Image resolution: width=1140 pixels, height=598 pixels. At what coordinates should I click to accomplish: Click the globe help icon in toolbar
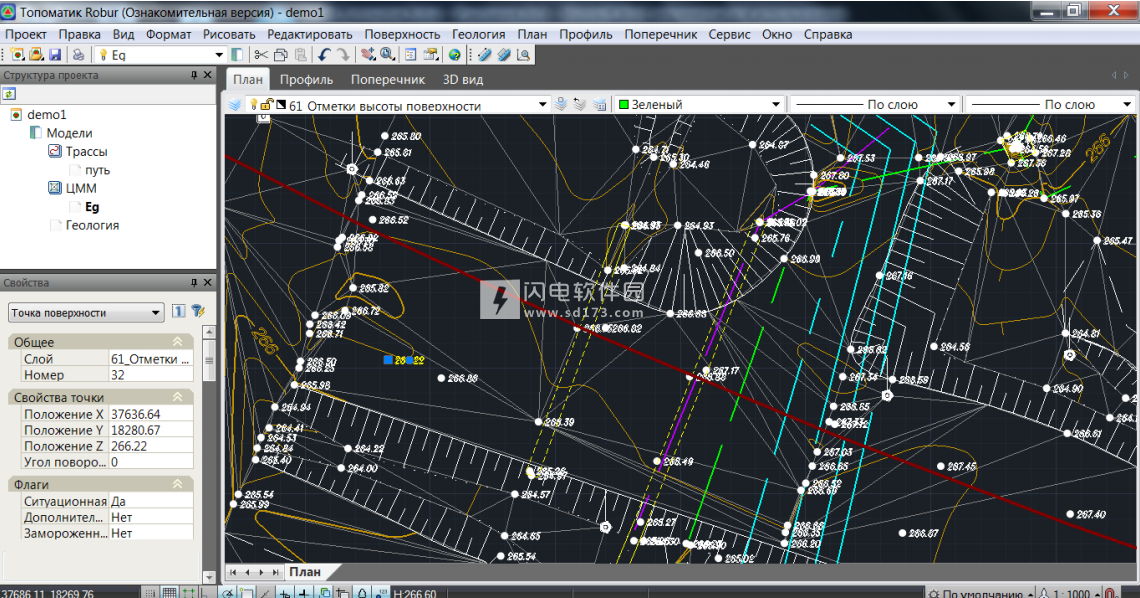[454, 54]
